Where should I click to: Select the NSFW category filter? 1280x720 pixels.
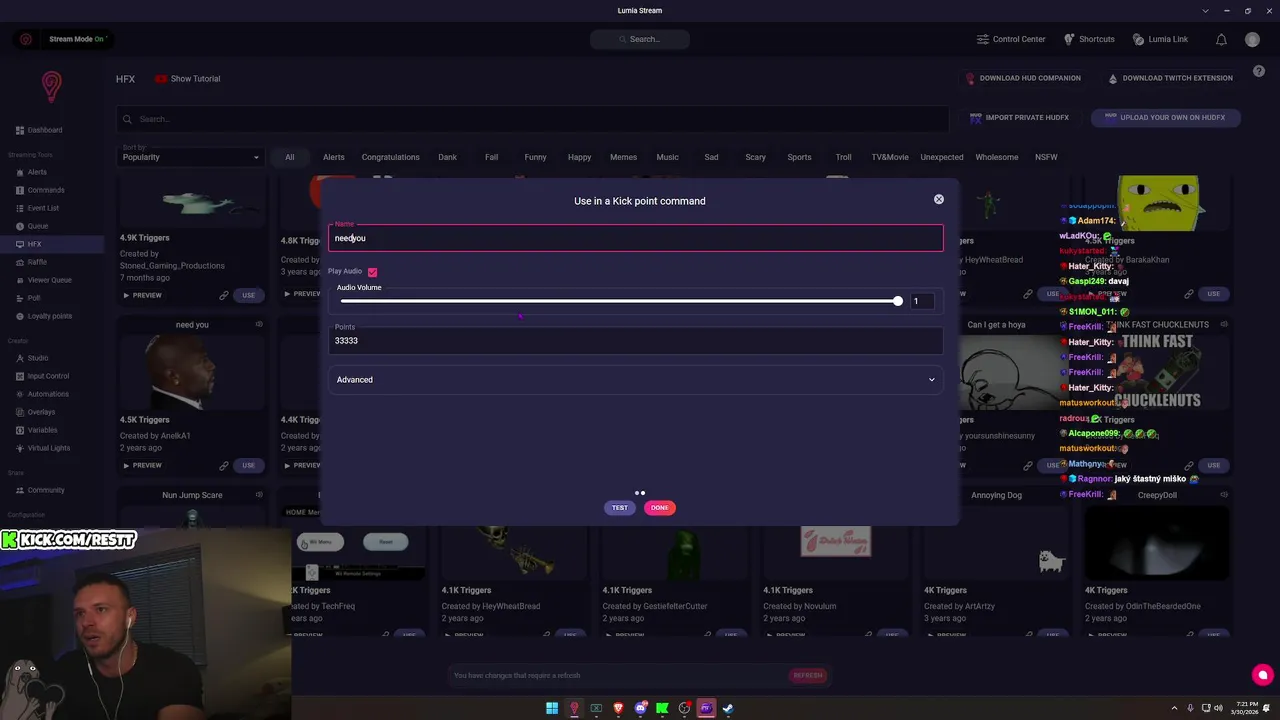(1046, 157)
